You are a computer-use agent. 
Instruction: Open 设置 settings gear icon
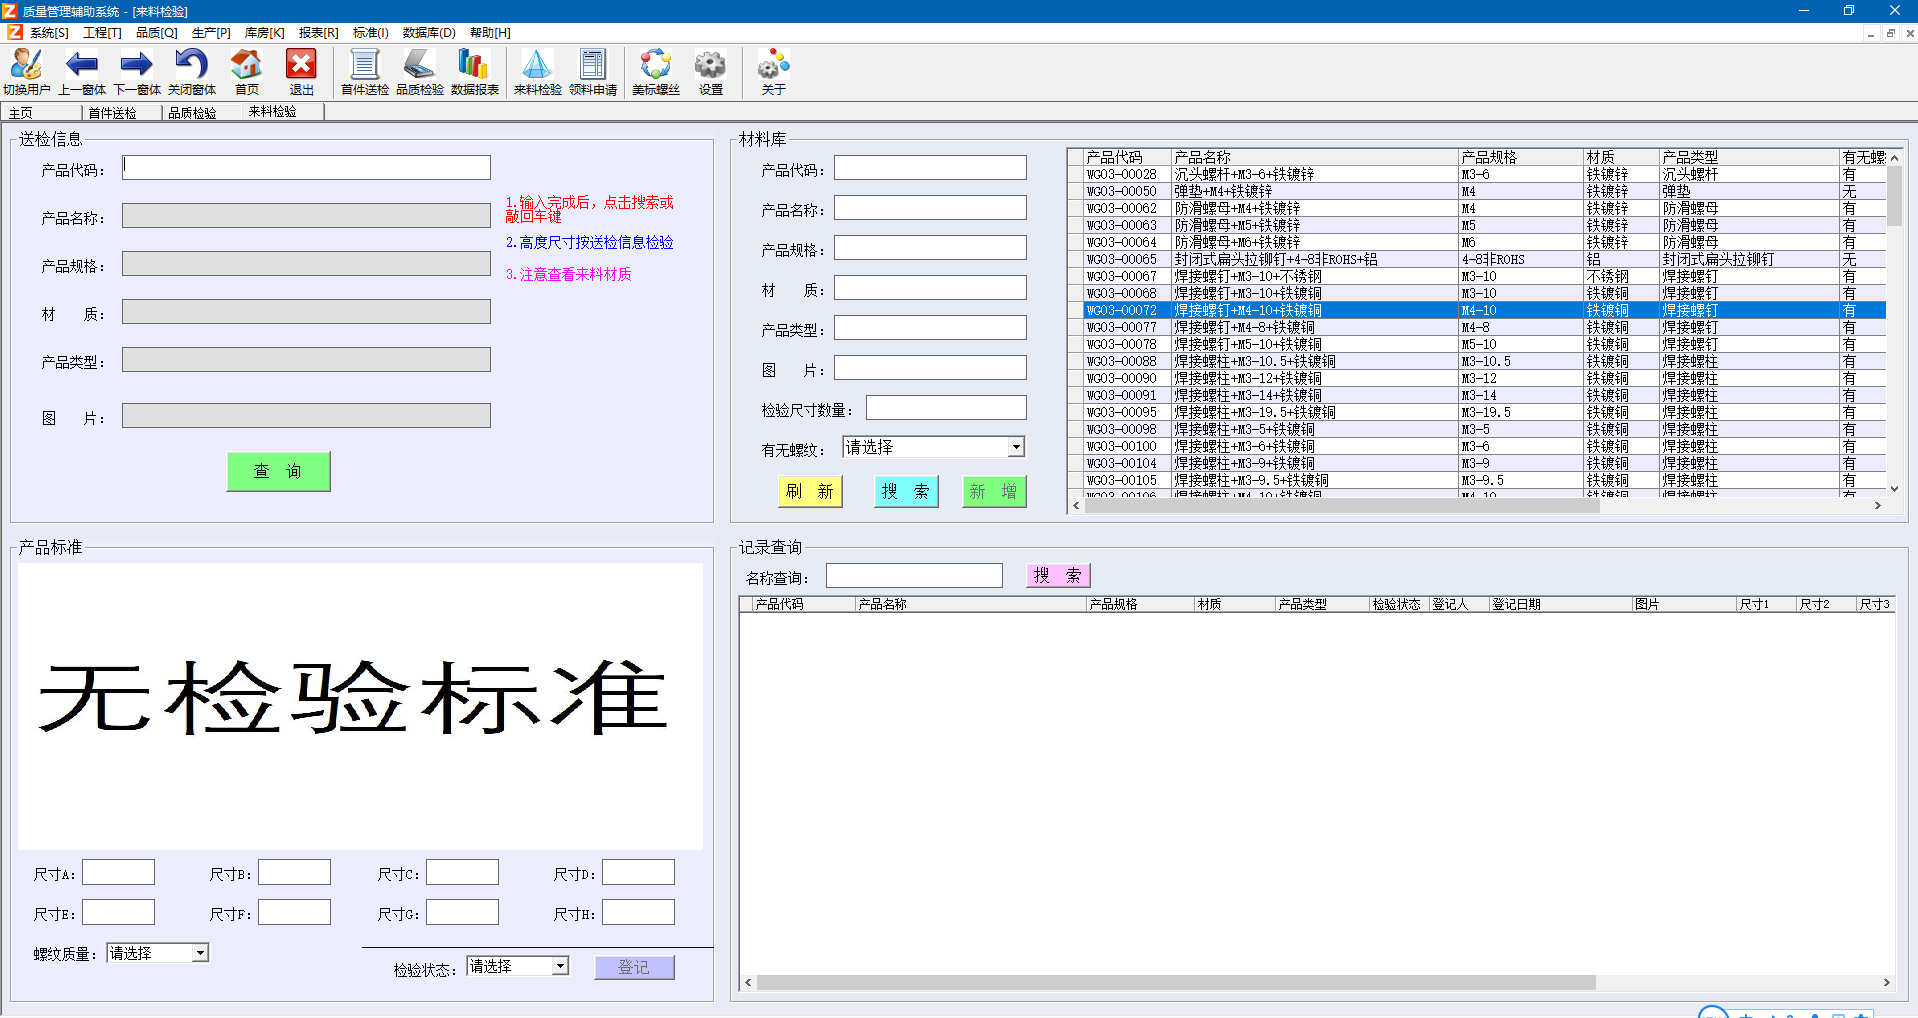710,72
